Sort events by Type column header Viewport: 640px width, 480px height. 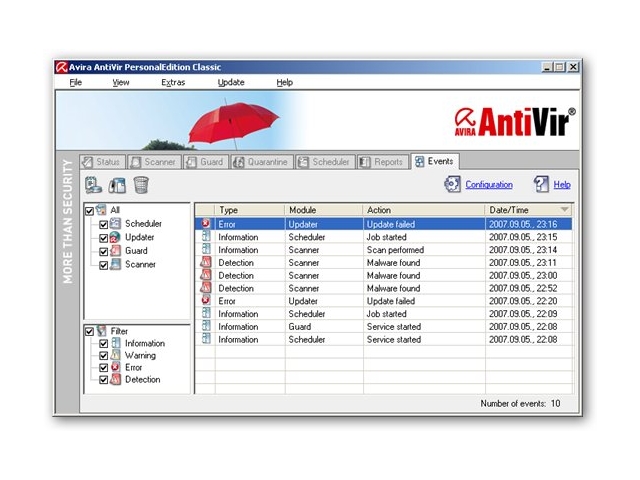250,210
